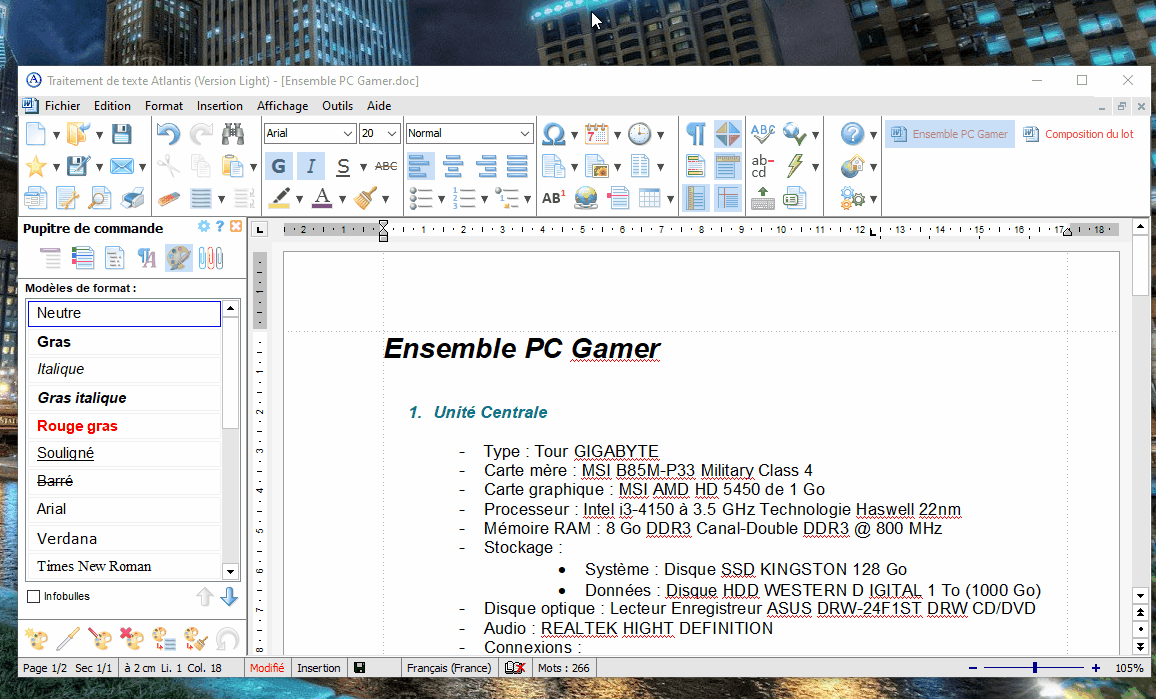Click the Insertion mode status bar button
Viewport: 1156px width, 699px height.
click(318, 668)
